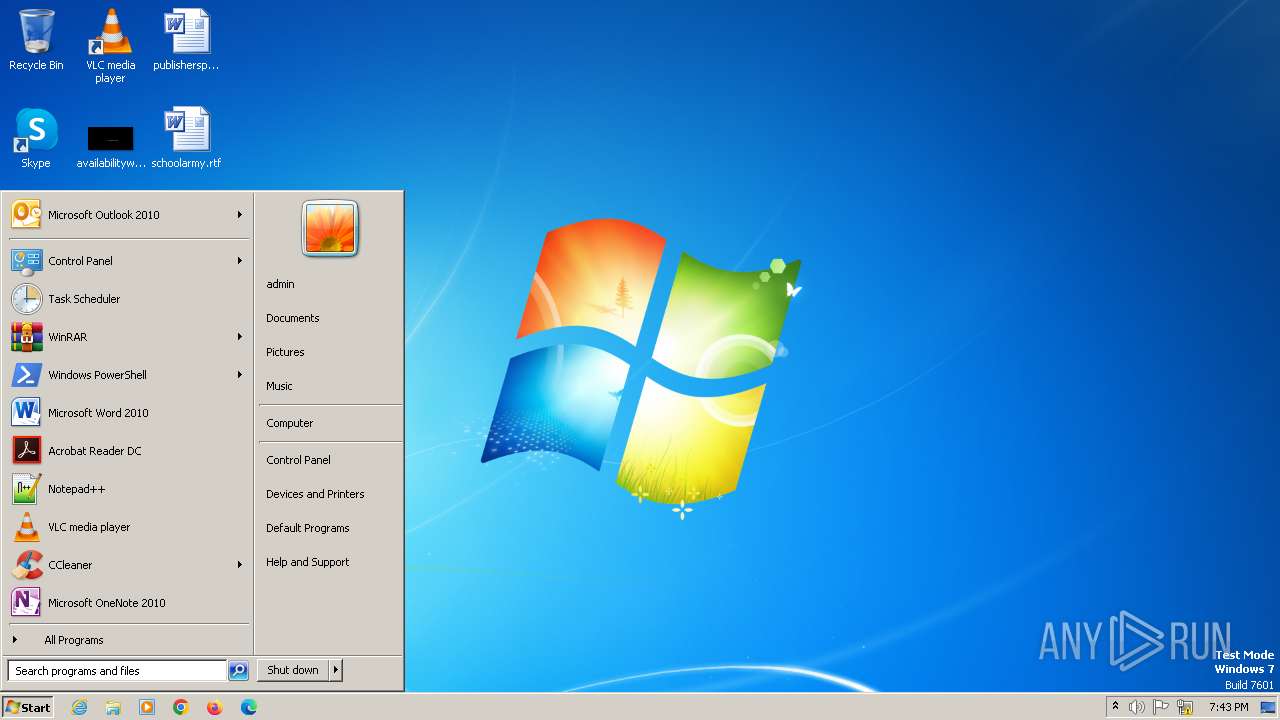The height and width of the screenshot is (720, 1280).
Task: Launch Google Chrome from taskbar
Action: [181, 707]
